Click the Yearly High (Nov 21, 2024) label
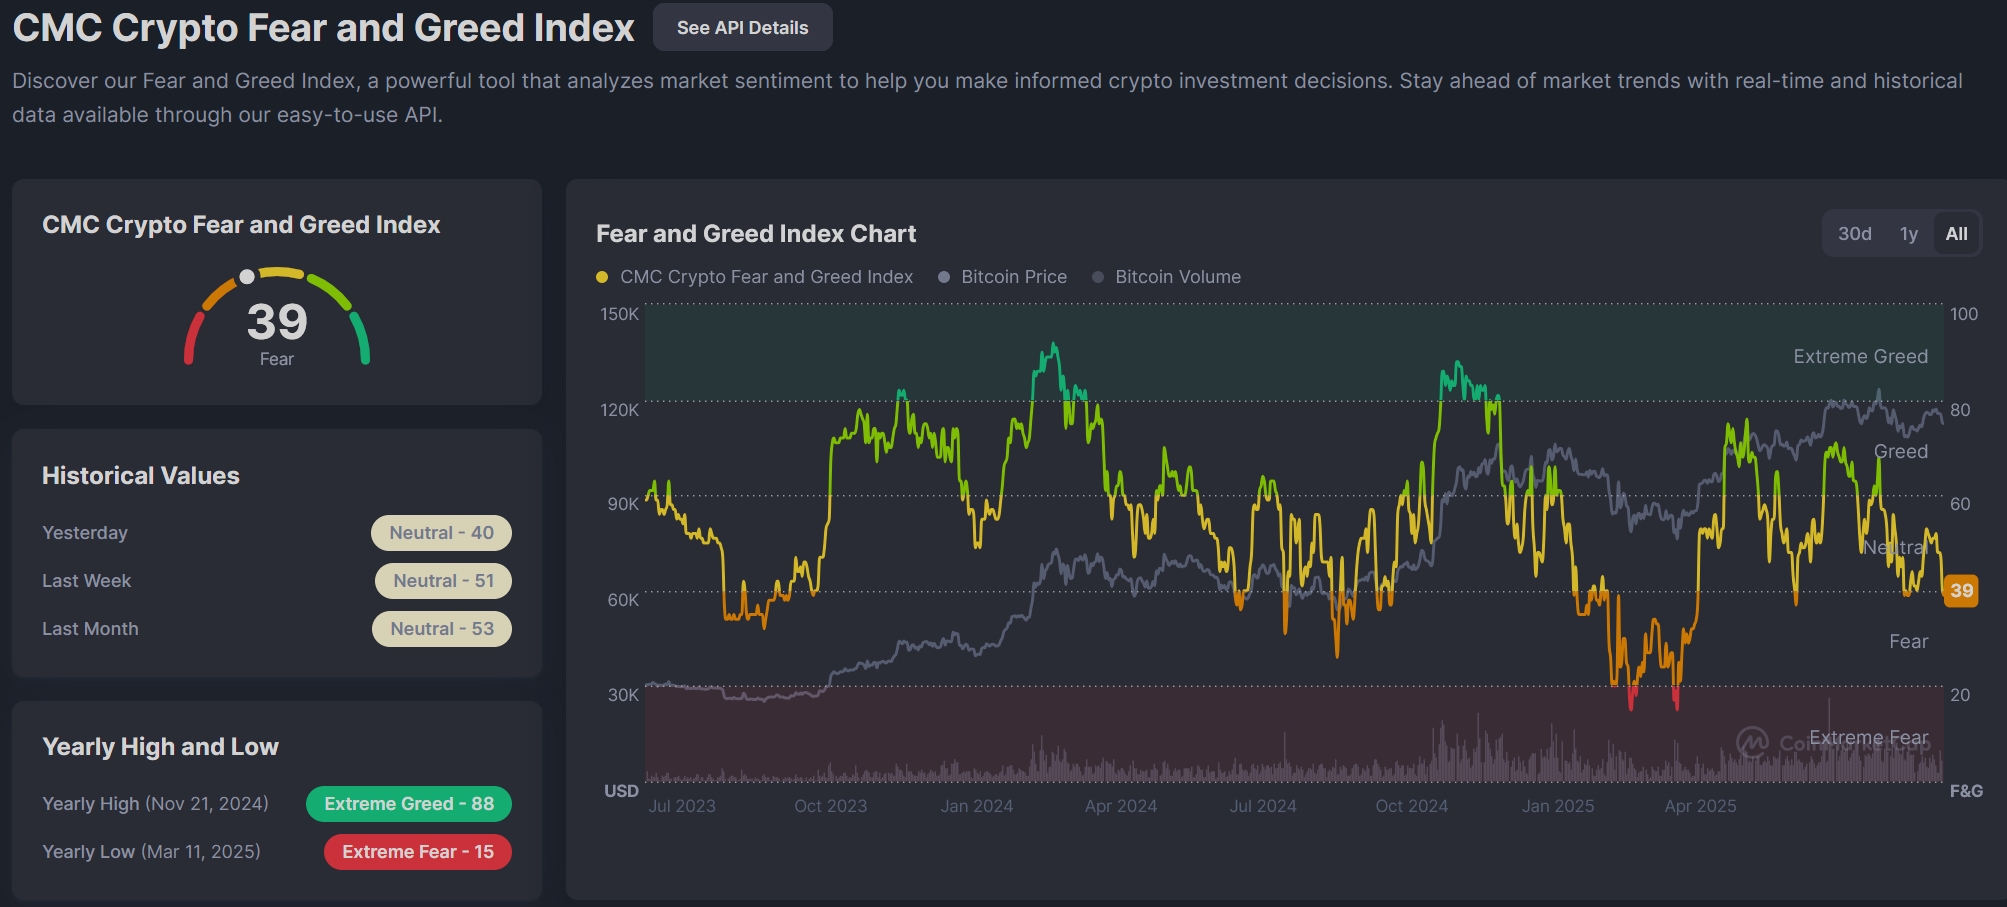 [x=155, y=804]
